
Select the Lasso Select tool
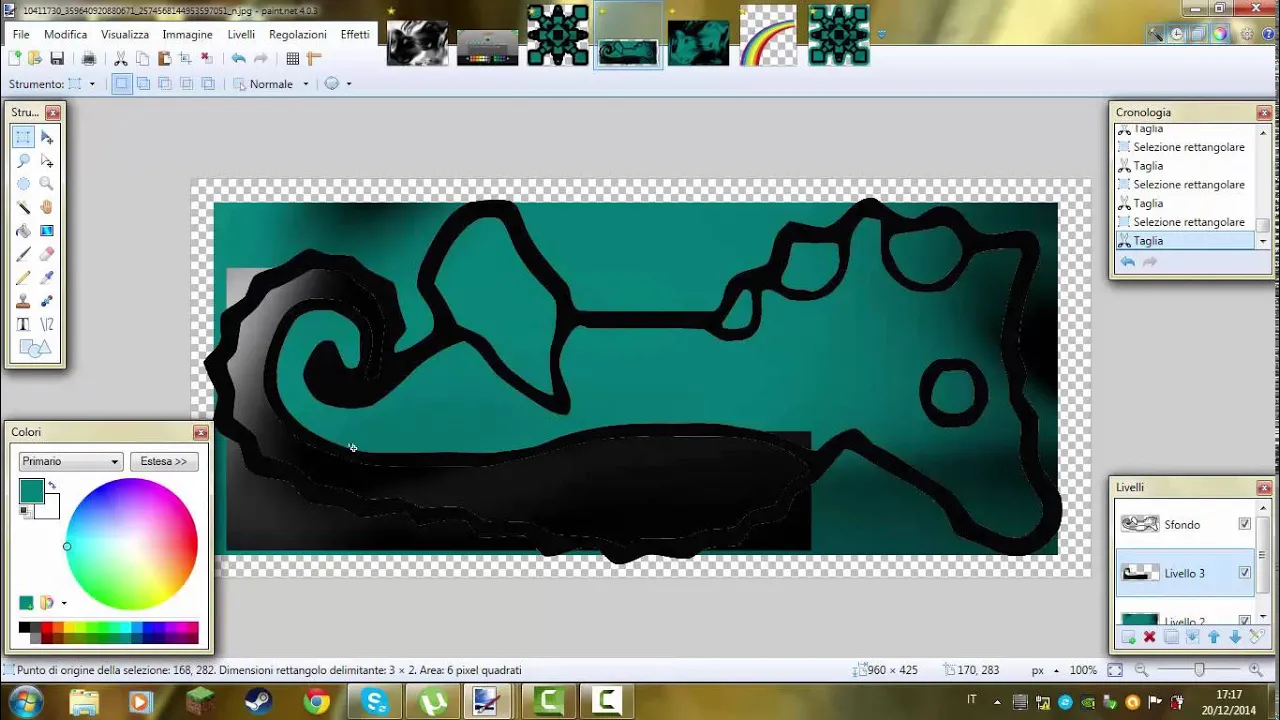pos(23,160)
